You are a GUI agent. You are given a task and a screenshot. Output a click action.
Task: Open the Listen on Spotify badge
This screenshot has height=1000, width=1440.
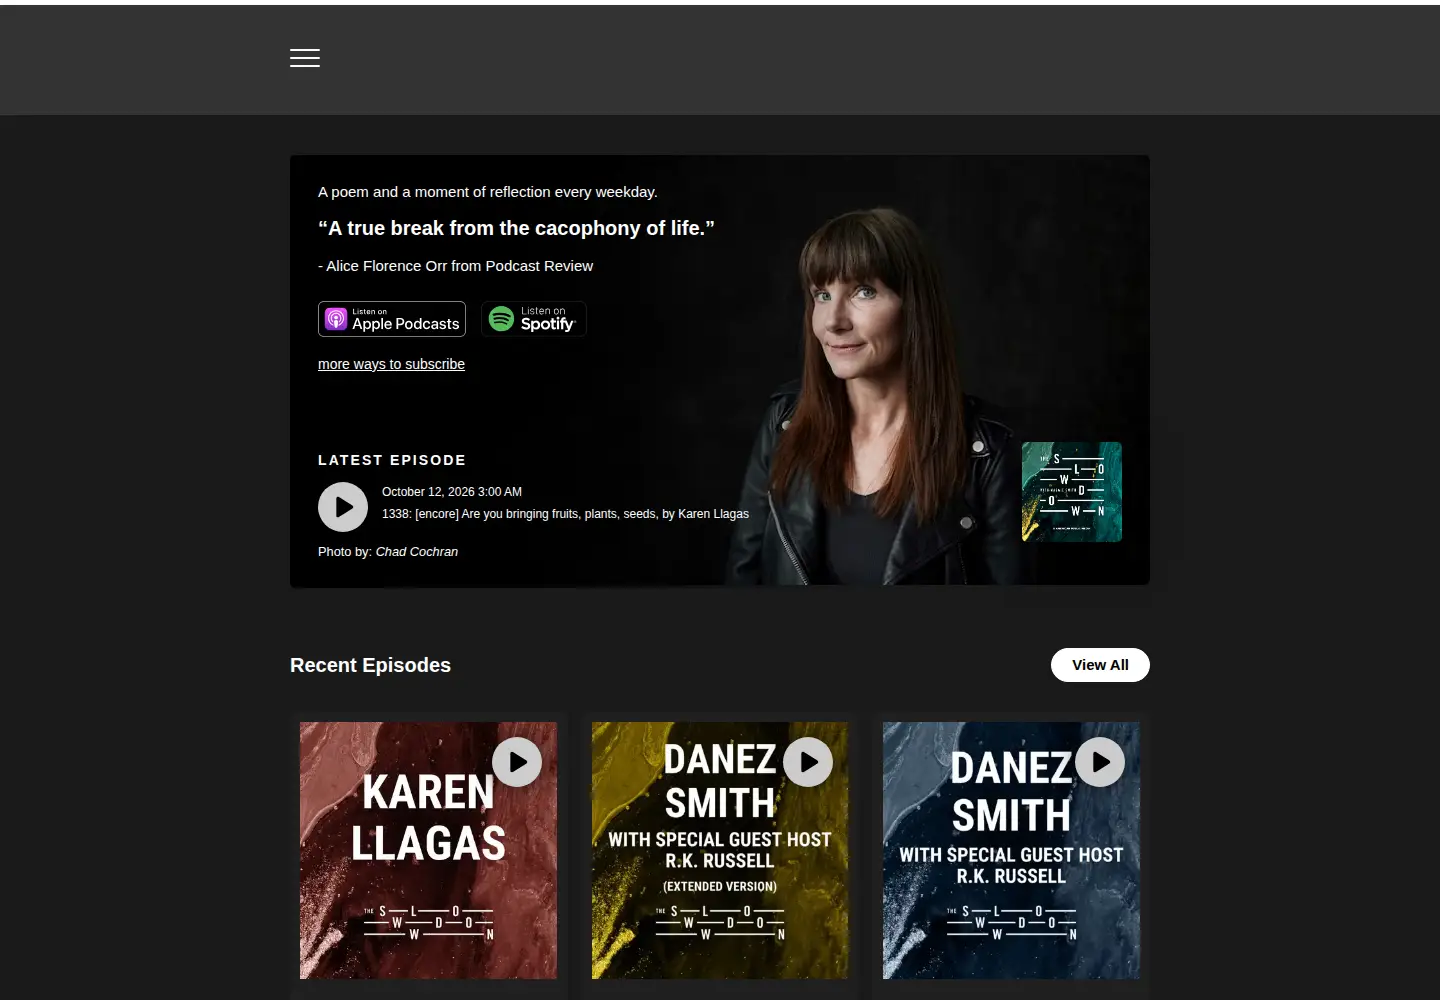point(534,319)
